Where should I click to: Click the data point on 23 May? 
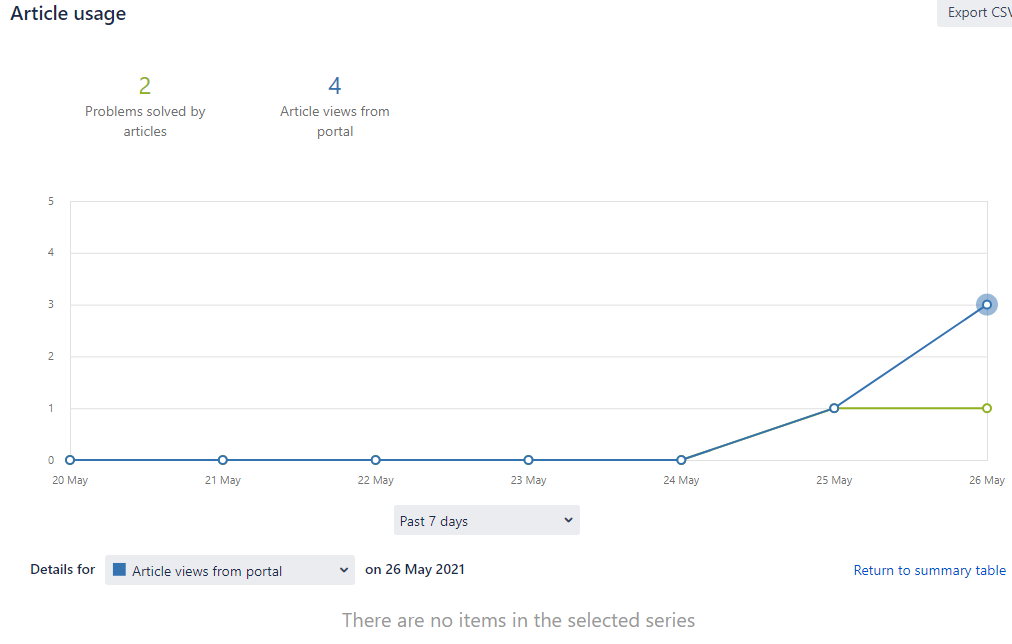click(528, 460)
